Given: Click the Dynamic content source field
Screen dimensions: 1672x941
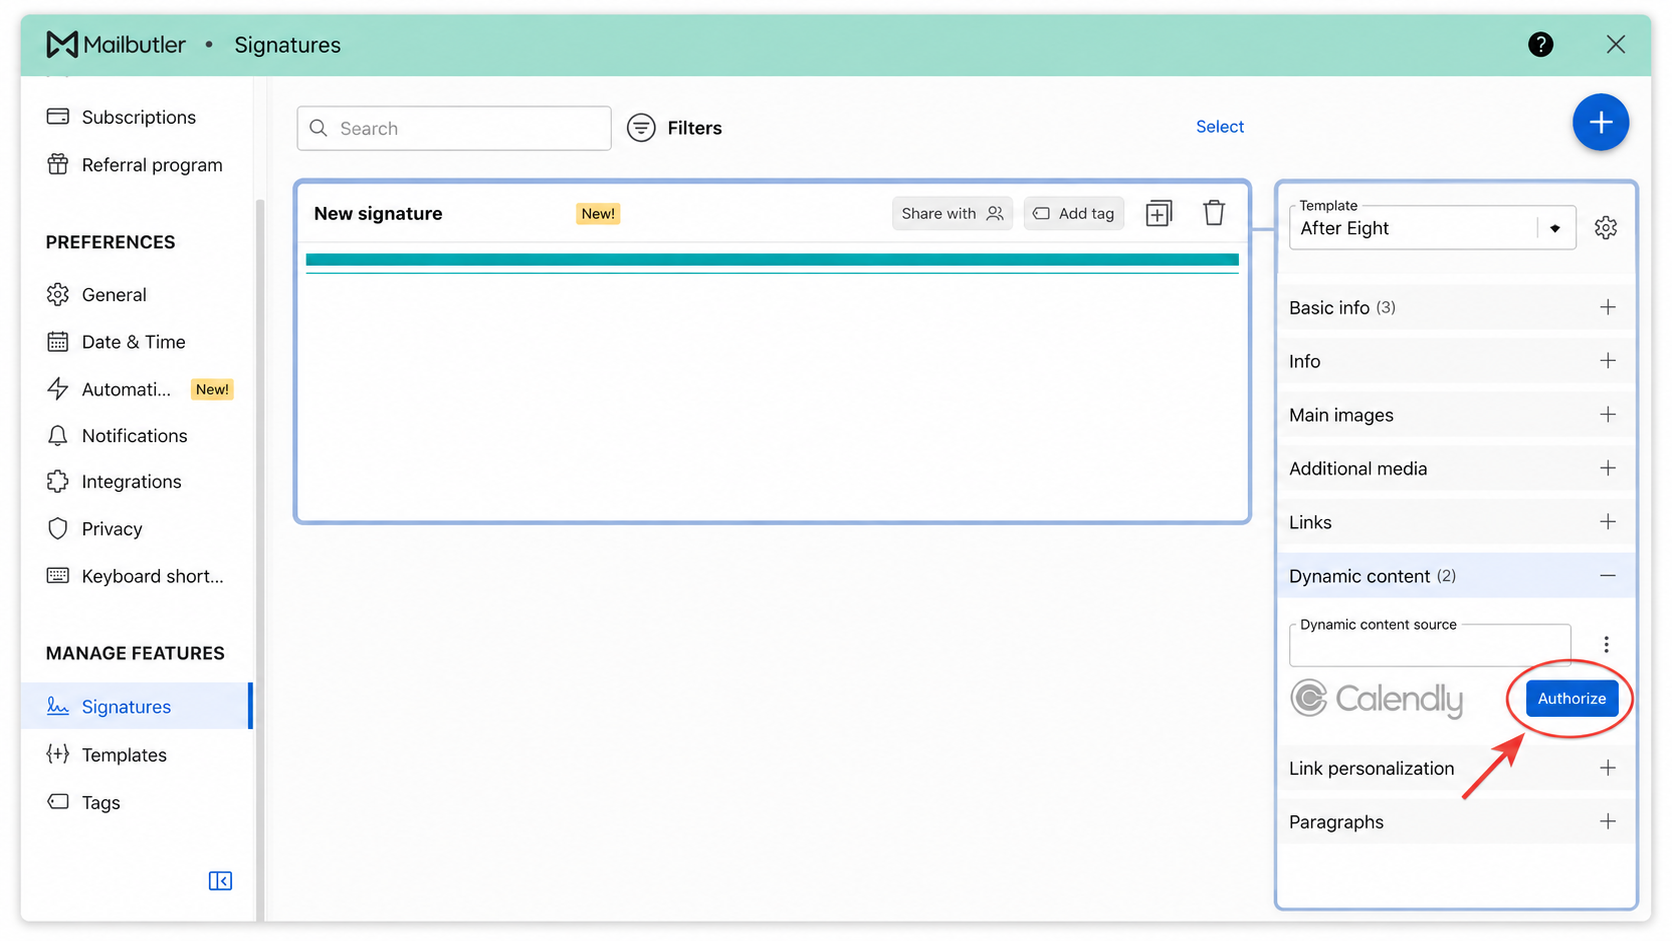Looking at the screenshot, I should 1430,645.
